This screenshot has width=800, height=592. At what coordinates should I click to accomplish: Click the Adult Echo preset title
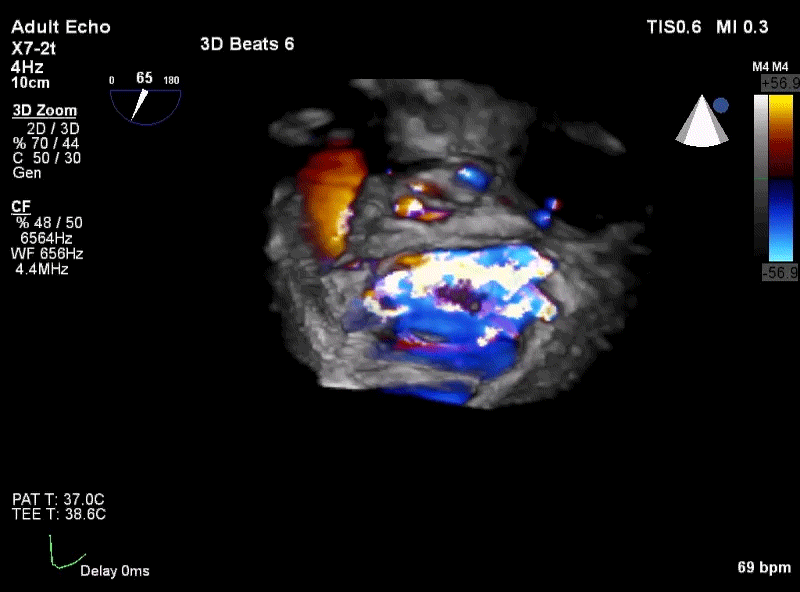tap(61, 27)
